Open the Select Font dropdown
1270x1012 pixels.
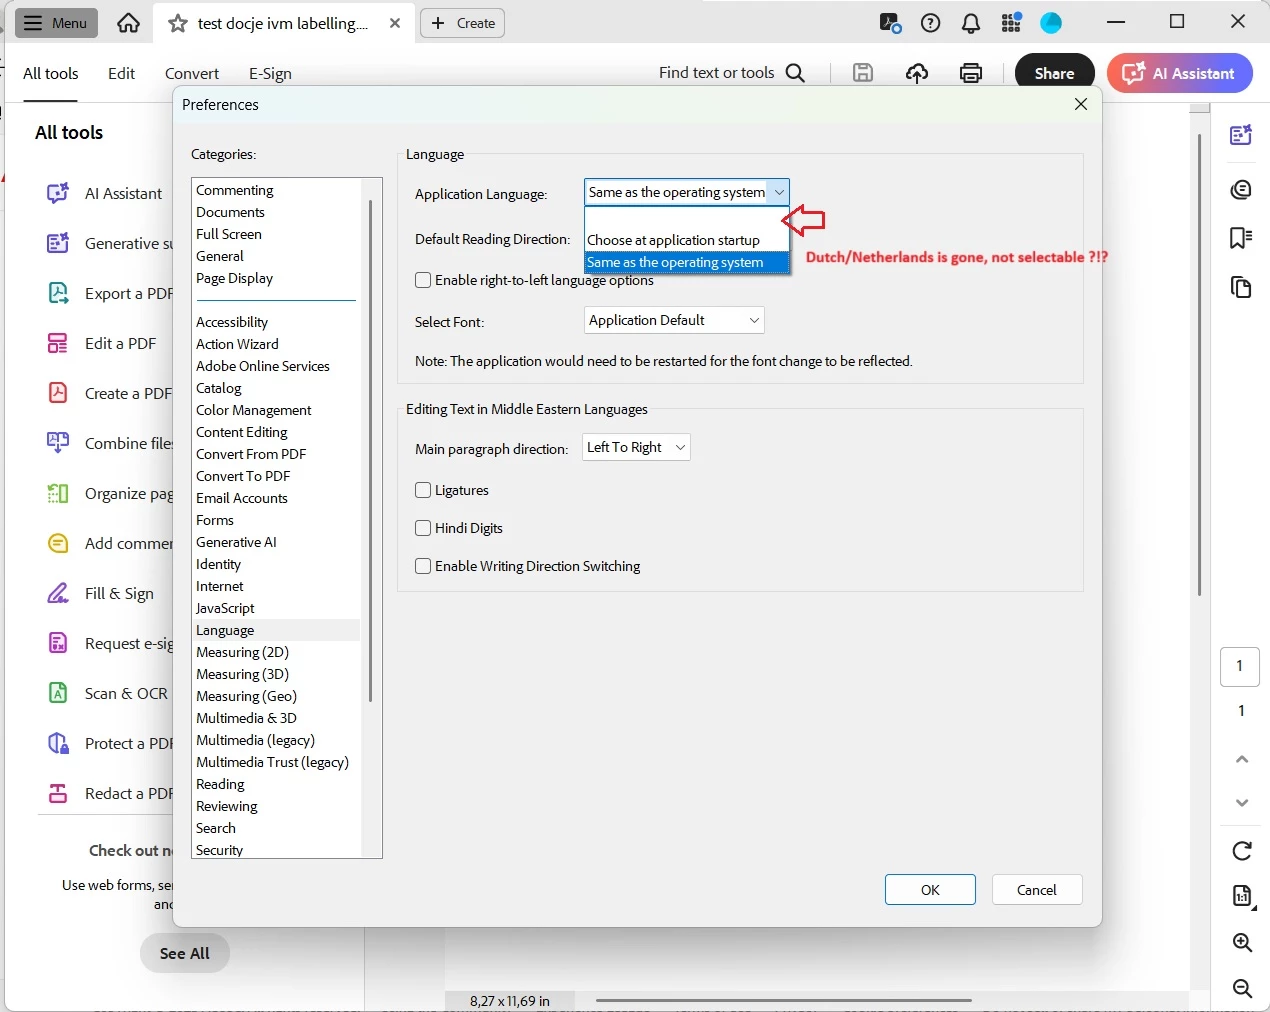(674, 320)
